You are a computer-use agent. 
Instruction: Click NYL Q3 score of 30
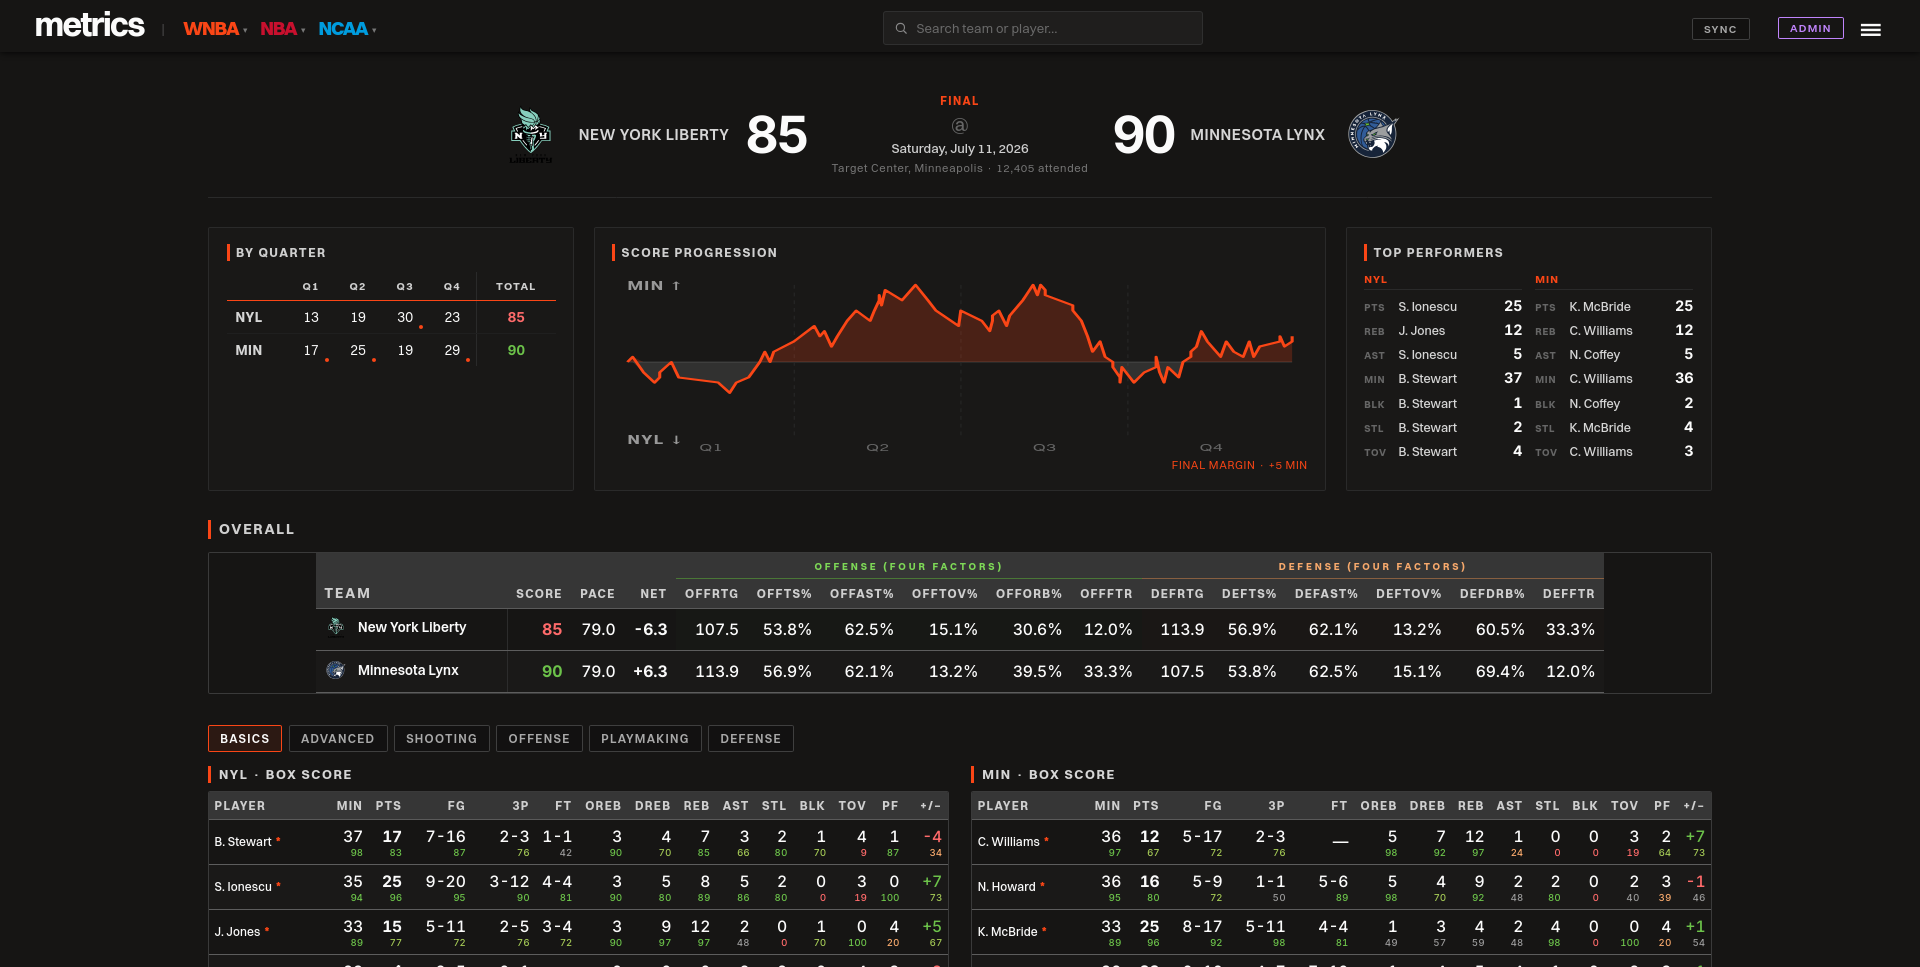pos(405,317)
